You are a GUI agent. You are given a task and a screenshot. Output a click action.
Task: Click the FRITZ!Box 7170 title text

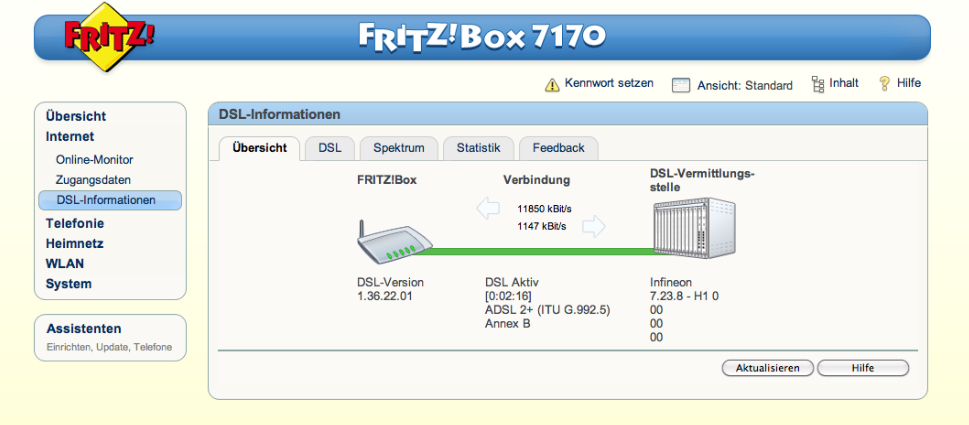(482, 37)
